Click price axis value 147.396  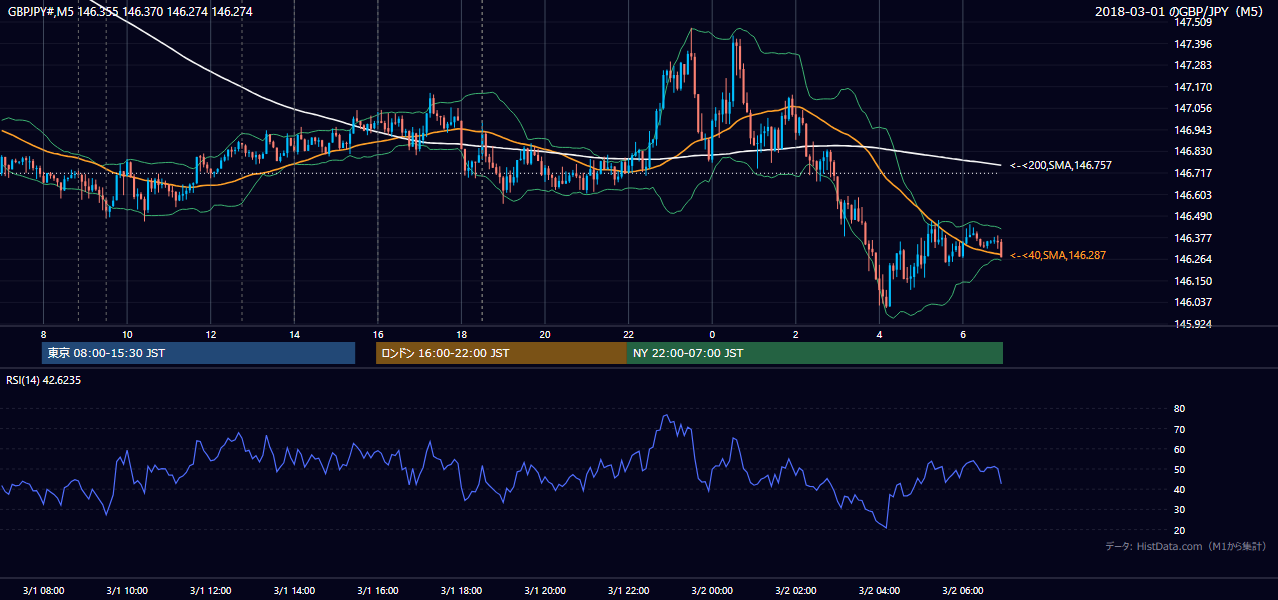pos(1193,44)
